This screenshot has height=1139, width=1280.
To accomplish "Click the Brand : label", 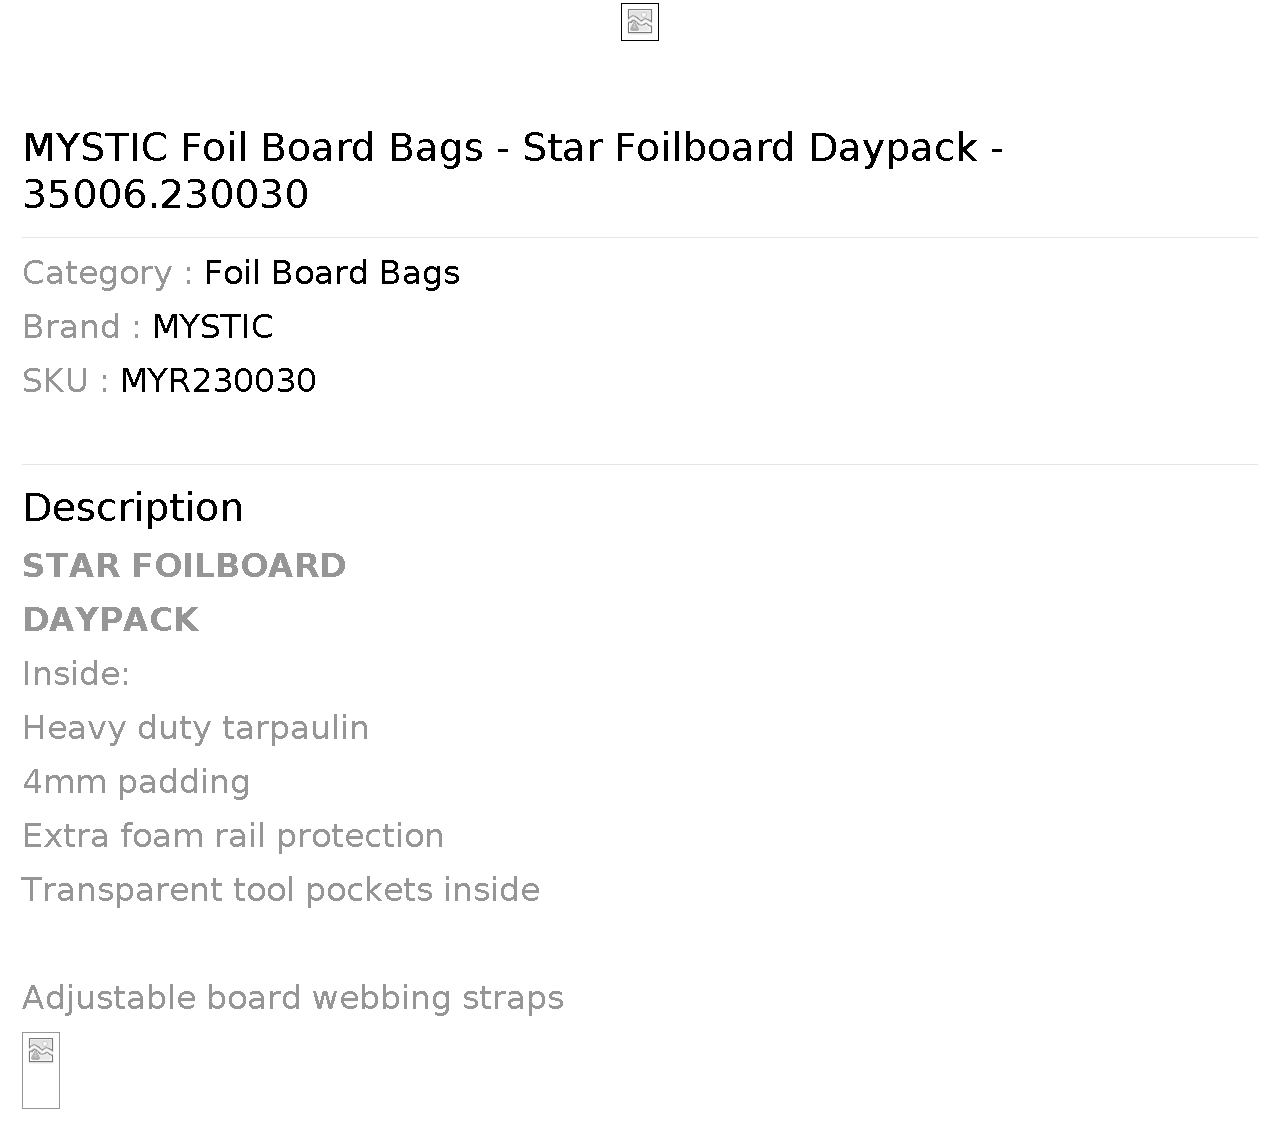I will (82, 327).
